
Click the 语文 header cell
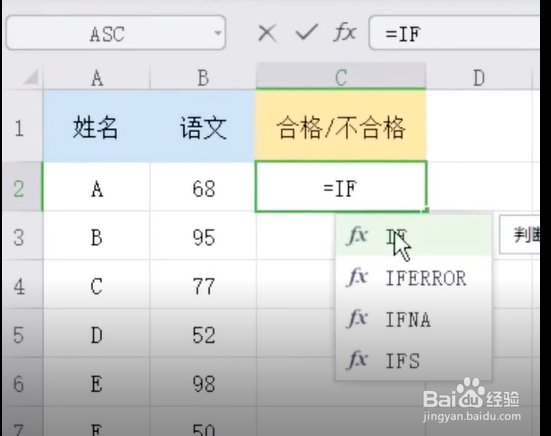pyautogui.click(x=203, y=126)
